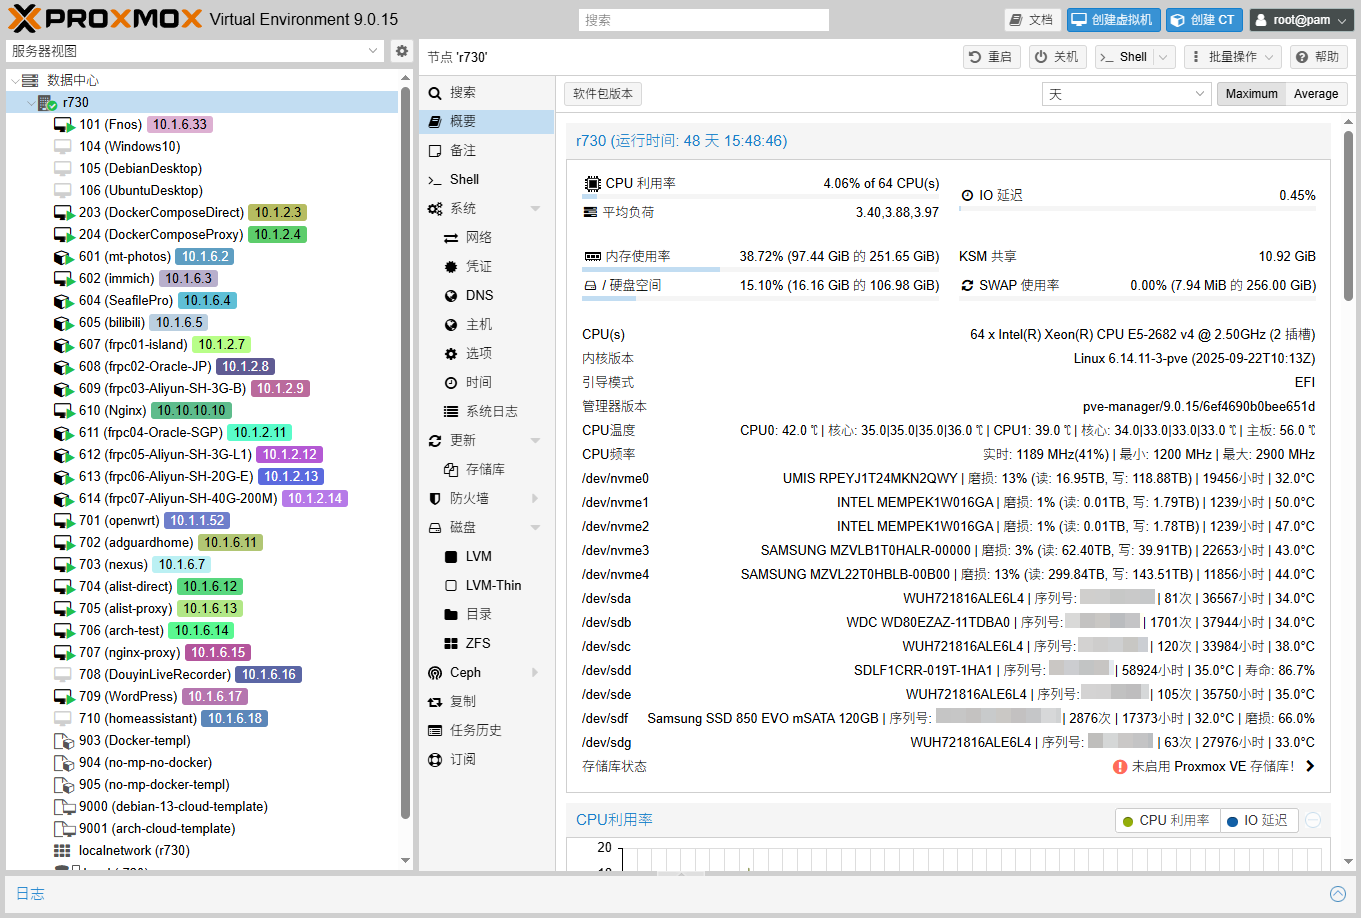Open the system log menu item
The image size is (1361, 918).
pyautogui.click(x=491, y=412)
